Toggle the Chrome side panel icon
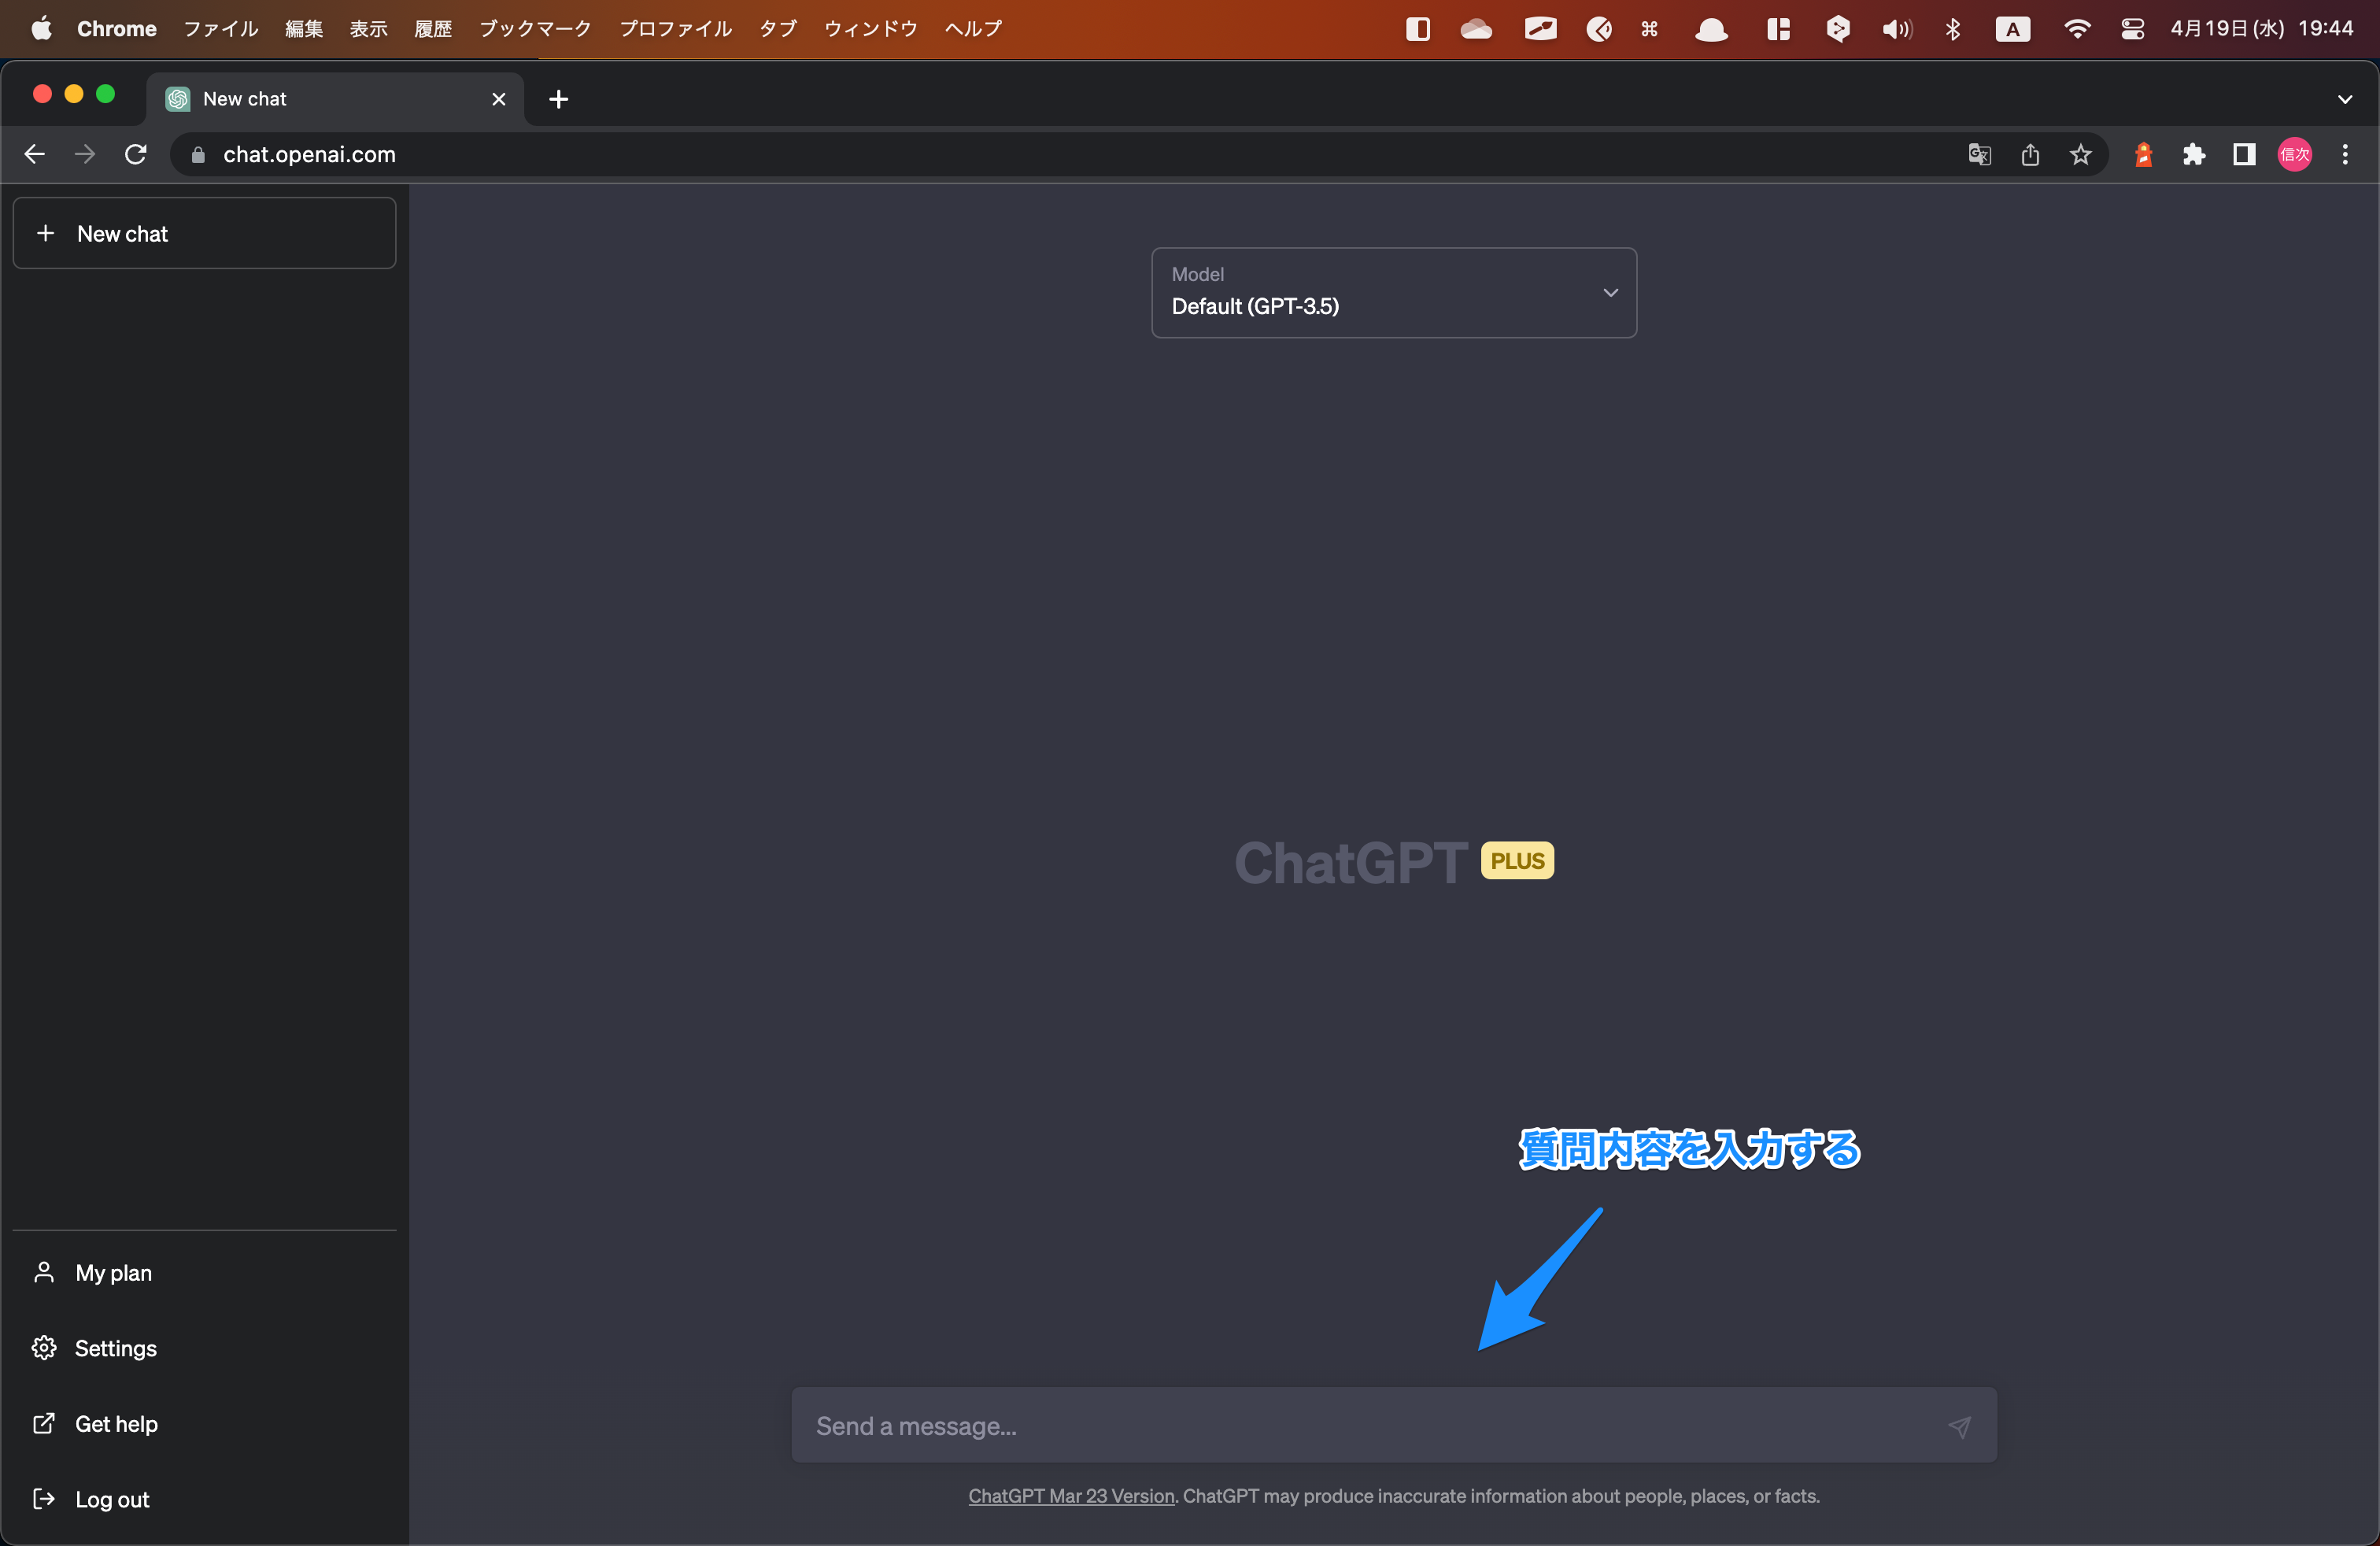 tap(2244, 155)
